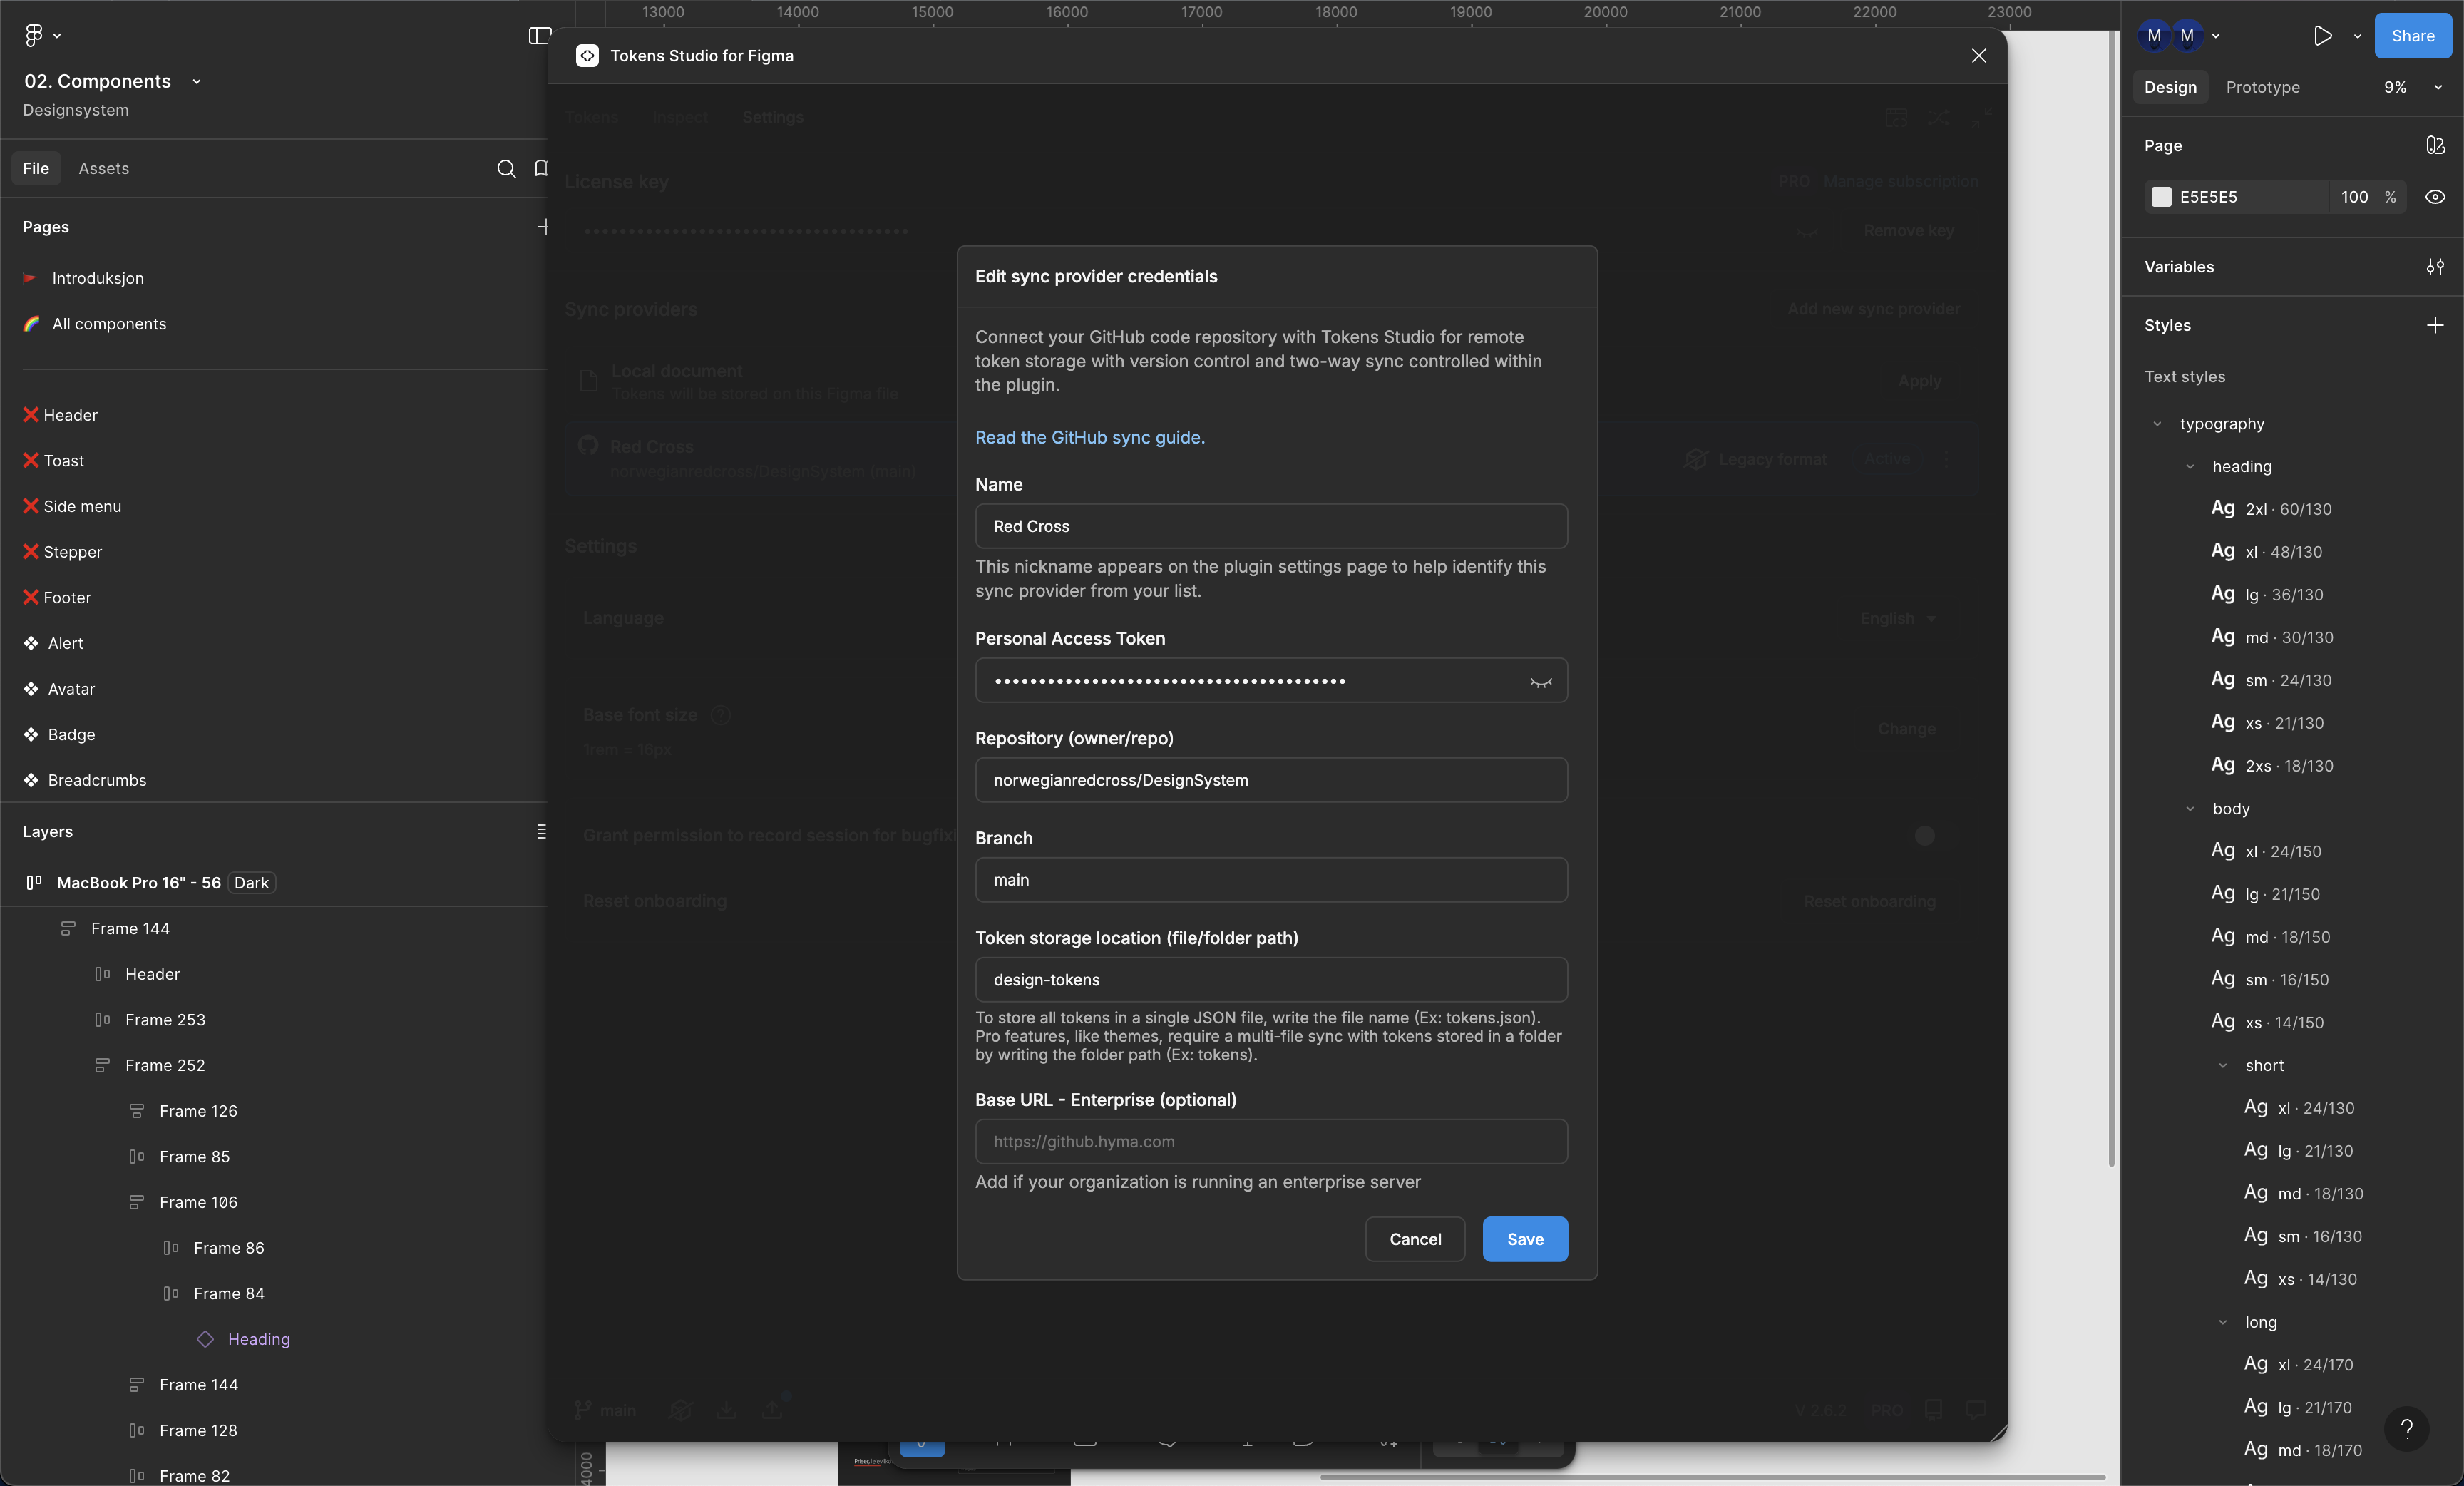Viewport: 2464px width, 1486px height.
Task: Switch to the Assets tab
Action: (x=103, y=168)
